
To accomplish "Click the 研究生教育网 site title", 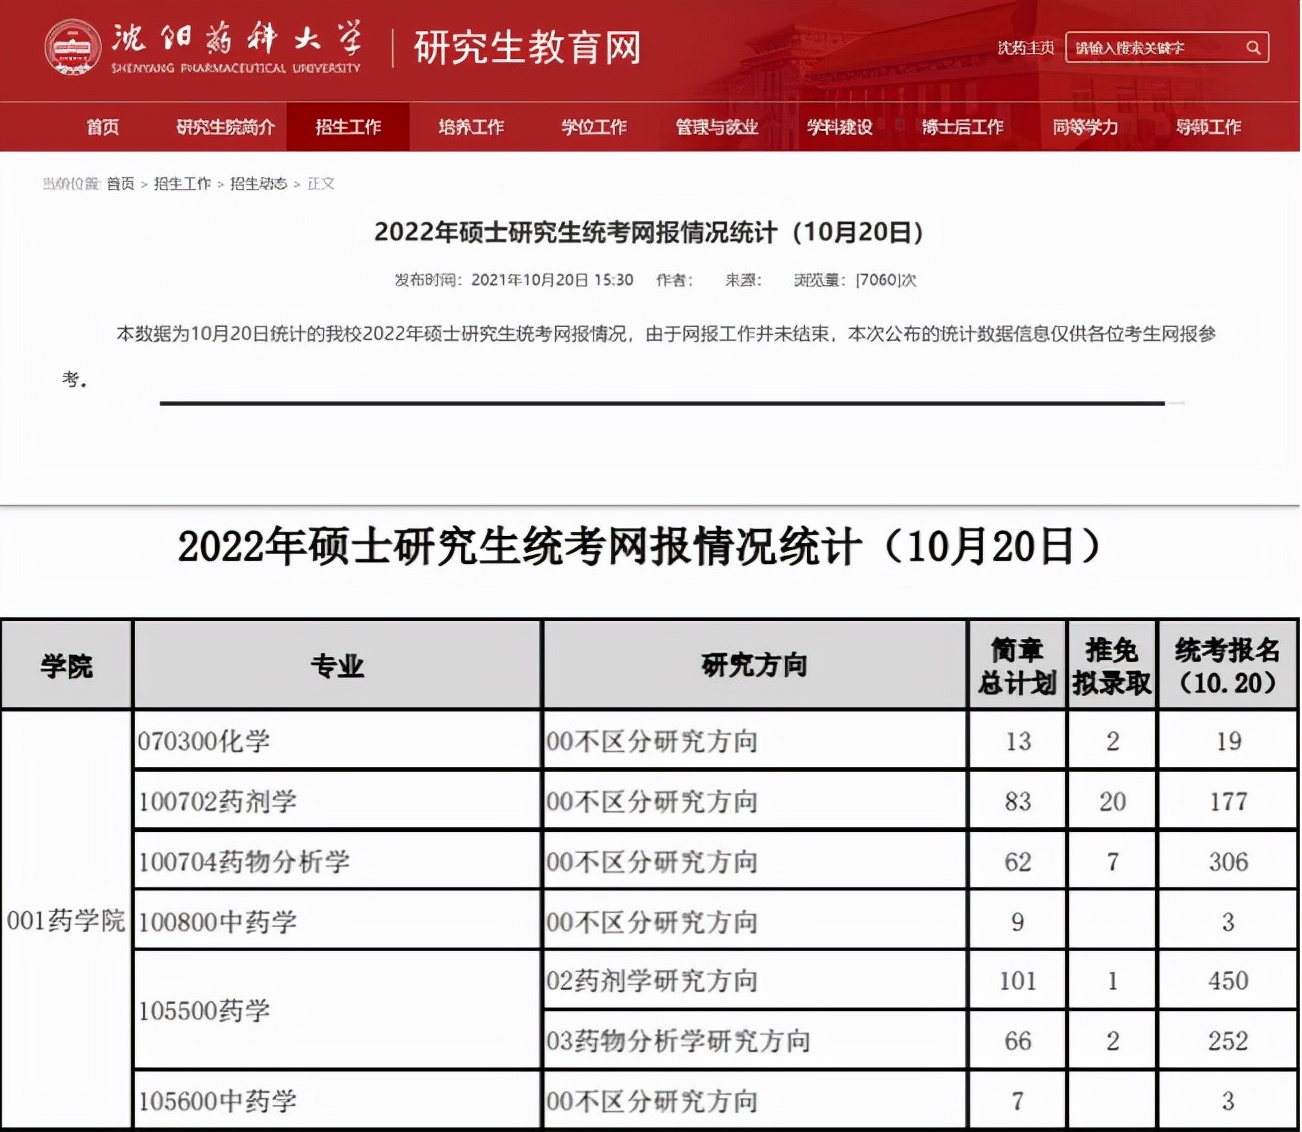I will coord(527,48).
